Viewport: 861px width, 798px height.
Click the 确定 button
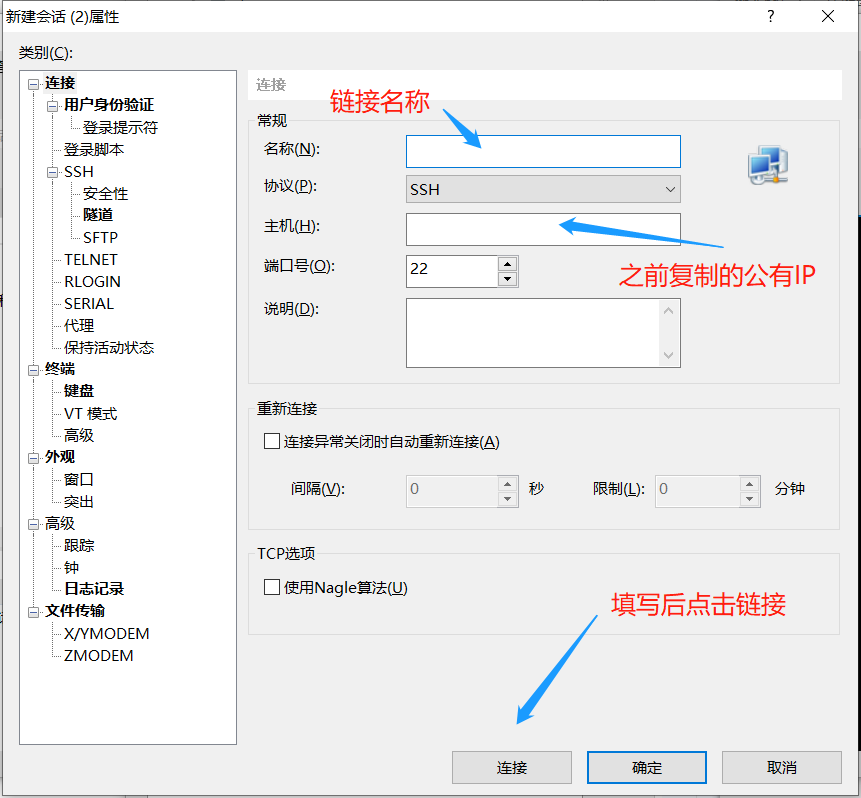point(646,767)
